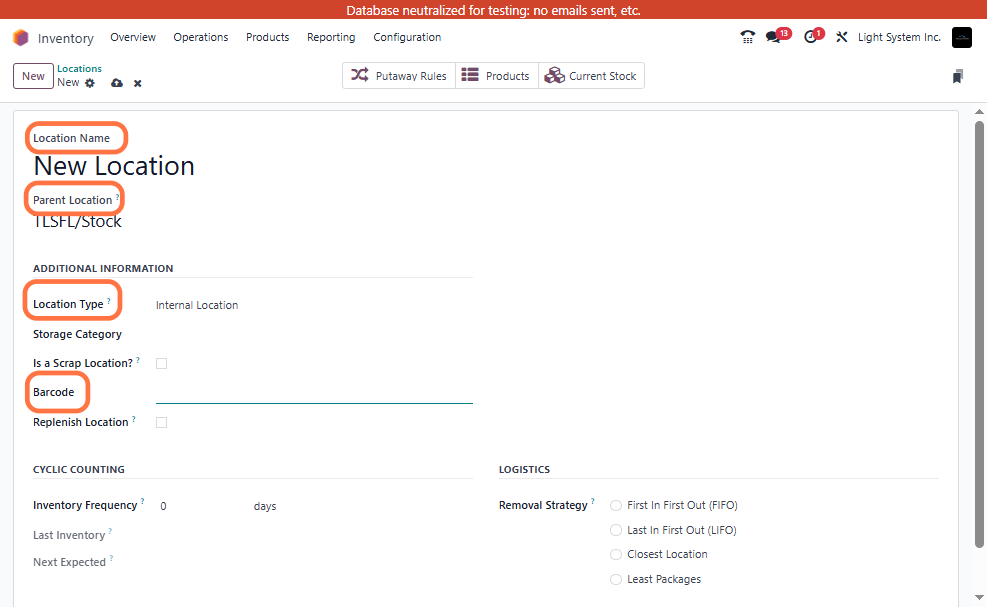Open the Overview menu
Viewport: 987px width, 607px height.
click(133, 37)
